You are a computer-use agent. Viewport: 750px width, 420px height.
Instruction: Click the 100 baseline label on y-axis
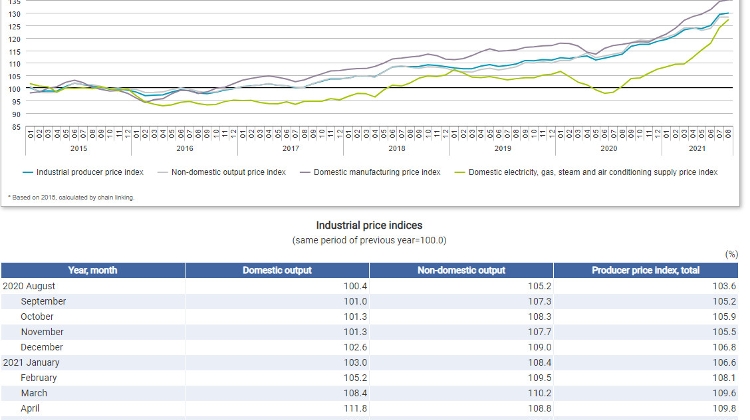(14, 89)
